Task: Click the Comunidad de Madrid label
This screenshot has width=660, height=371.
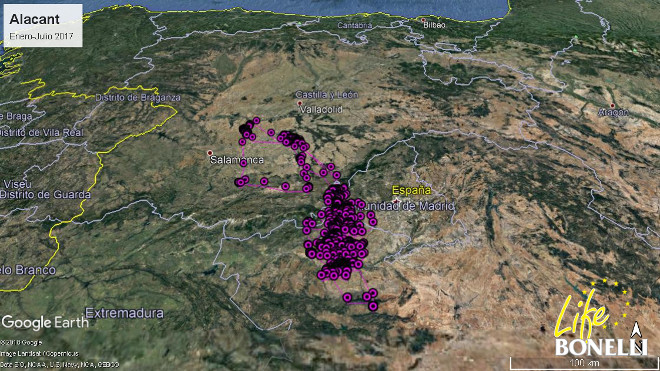Action: 407,206
